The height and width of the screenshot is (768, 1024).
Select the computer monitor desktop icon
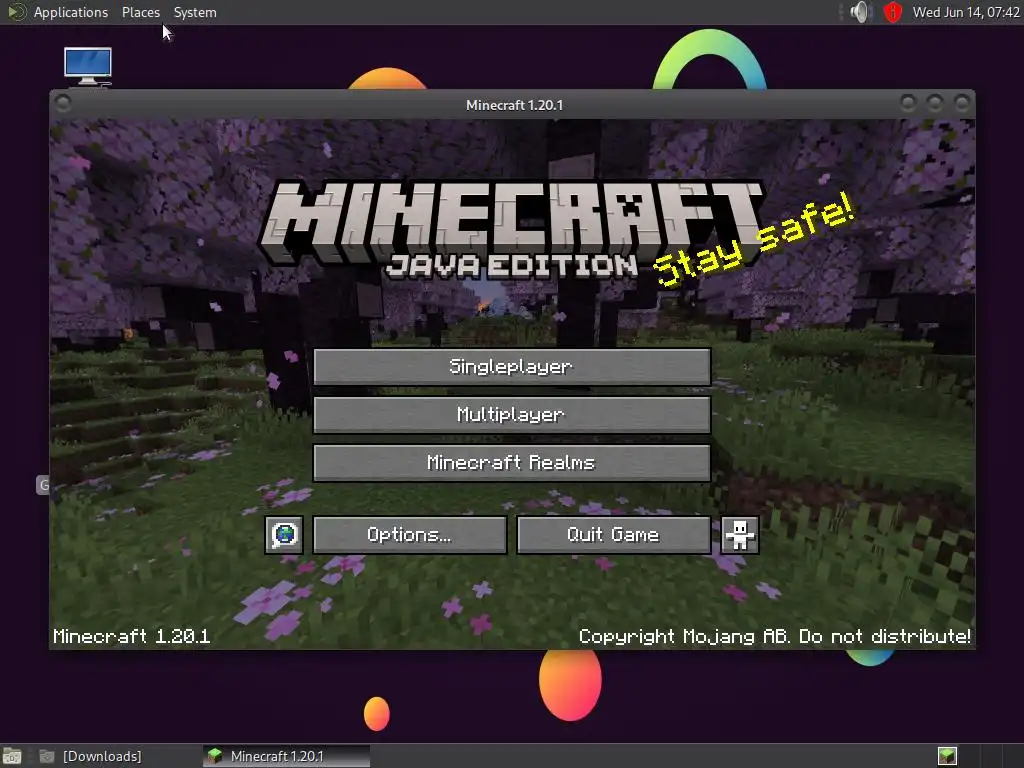tap(88, 66)
